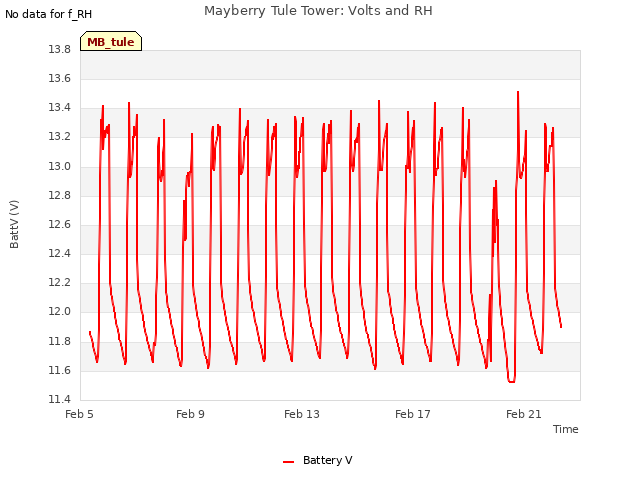Viewport: 640px width, 480px height.
Task: Click the MB_tule annotation label
Action: click(x=111, y=41)
